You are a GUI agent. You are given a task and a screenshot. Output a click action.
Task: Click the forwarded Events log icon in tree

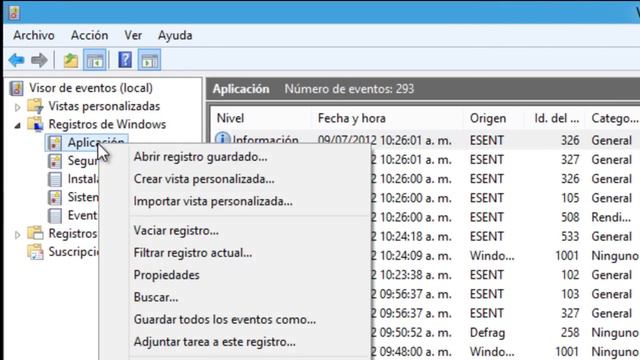click(x=54, y=216)
